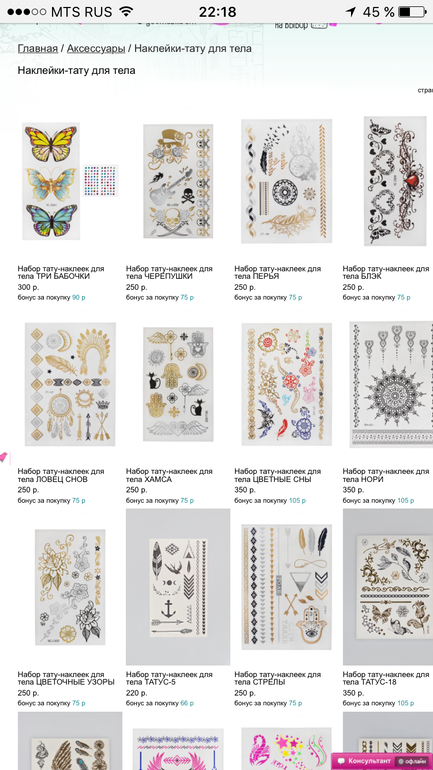433x770 pixels.
Task: Tap the rhinestone sticker sheet small image
Action: pos(101,181)
